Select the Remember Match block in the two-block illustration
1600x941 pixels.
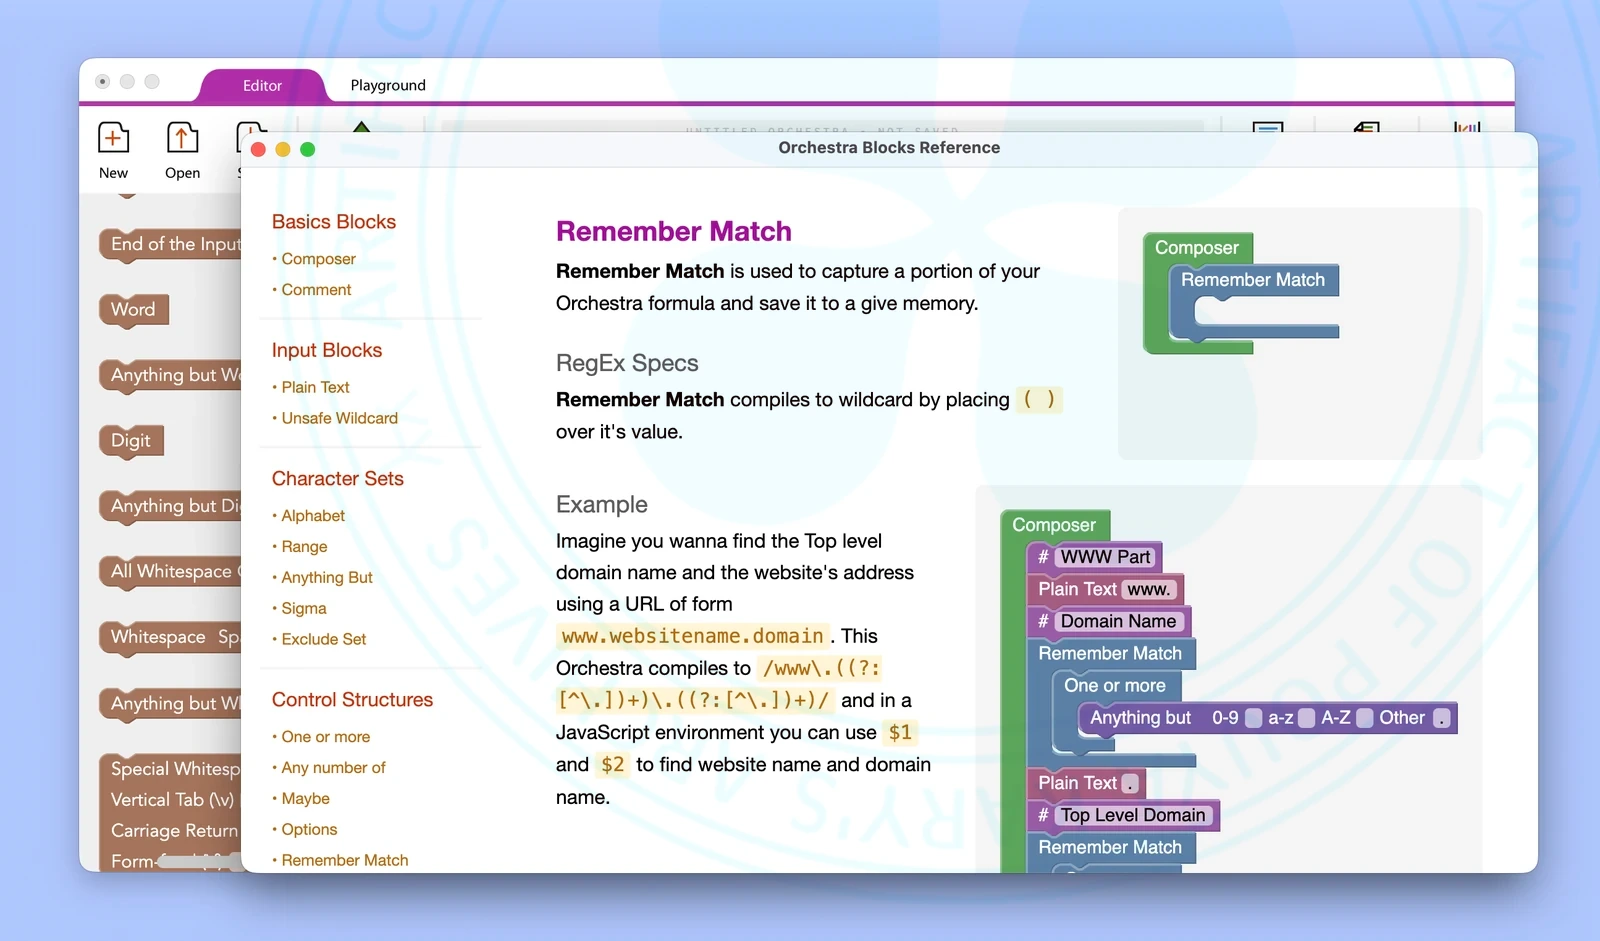click(1253, 280)
